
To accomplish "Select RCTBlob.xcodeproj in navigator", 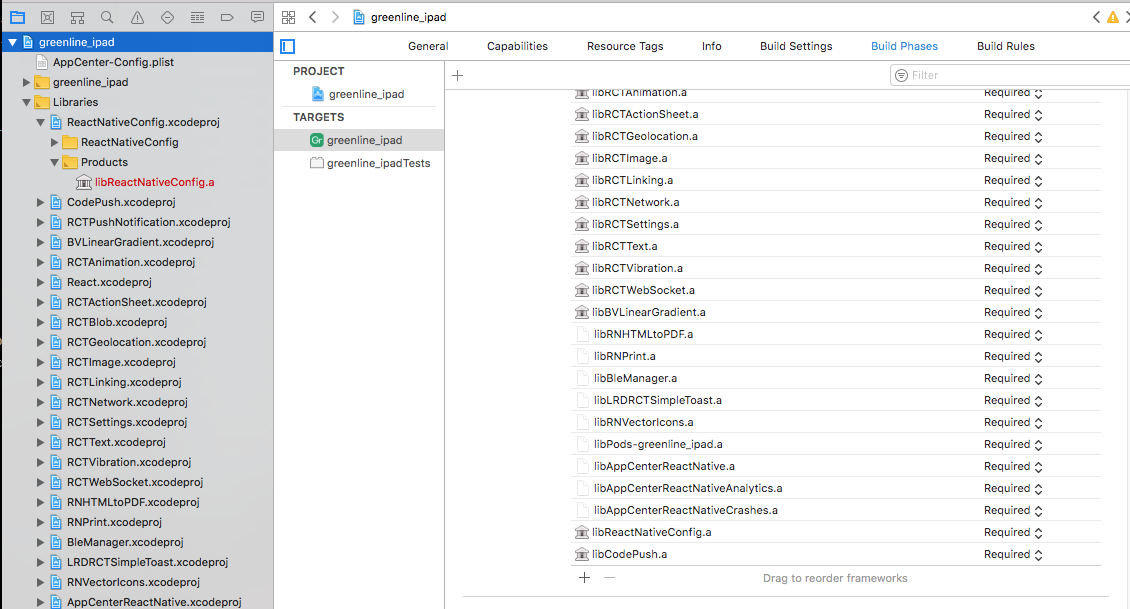I will point(117,322).
